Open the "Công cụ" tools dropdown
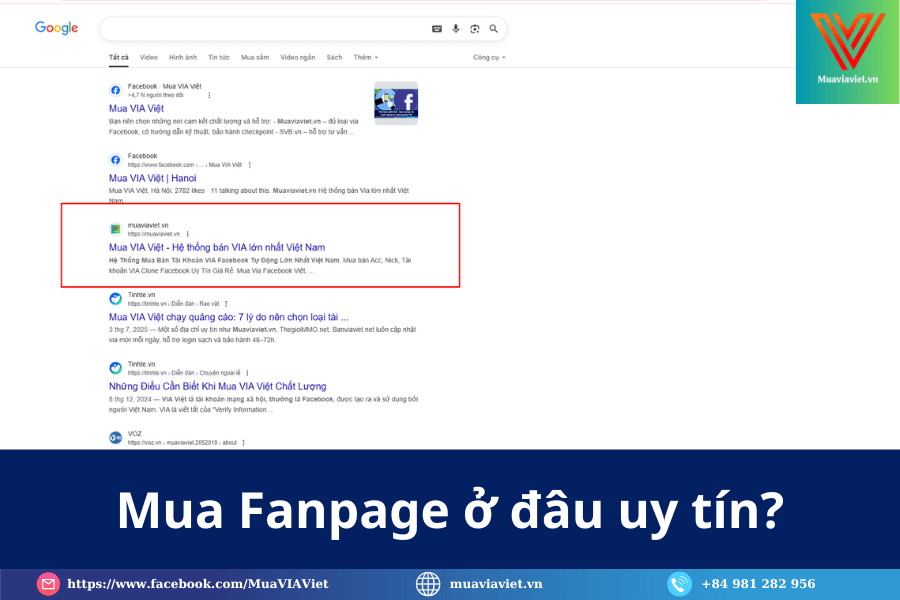The image size is (900, 600). 489,57
